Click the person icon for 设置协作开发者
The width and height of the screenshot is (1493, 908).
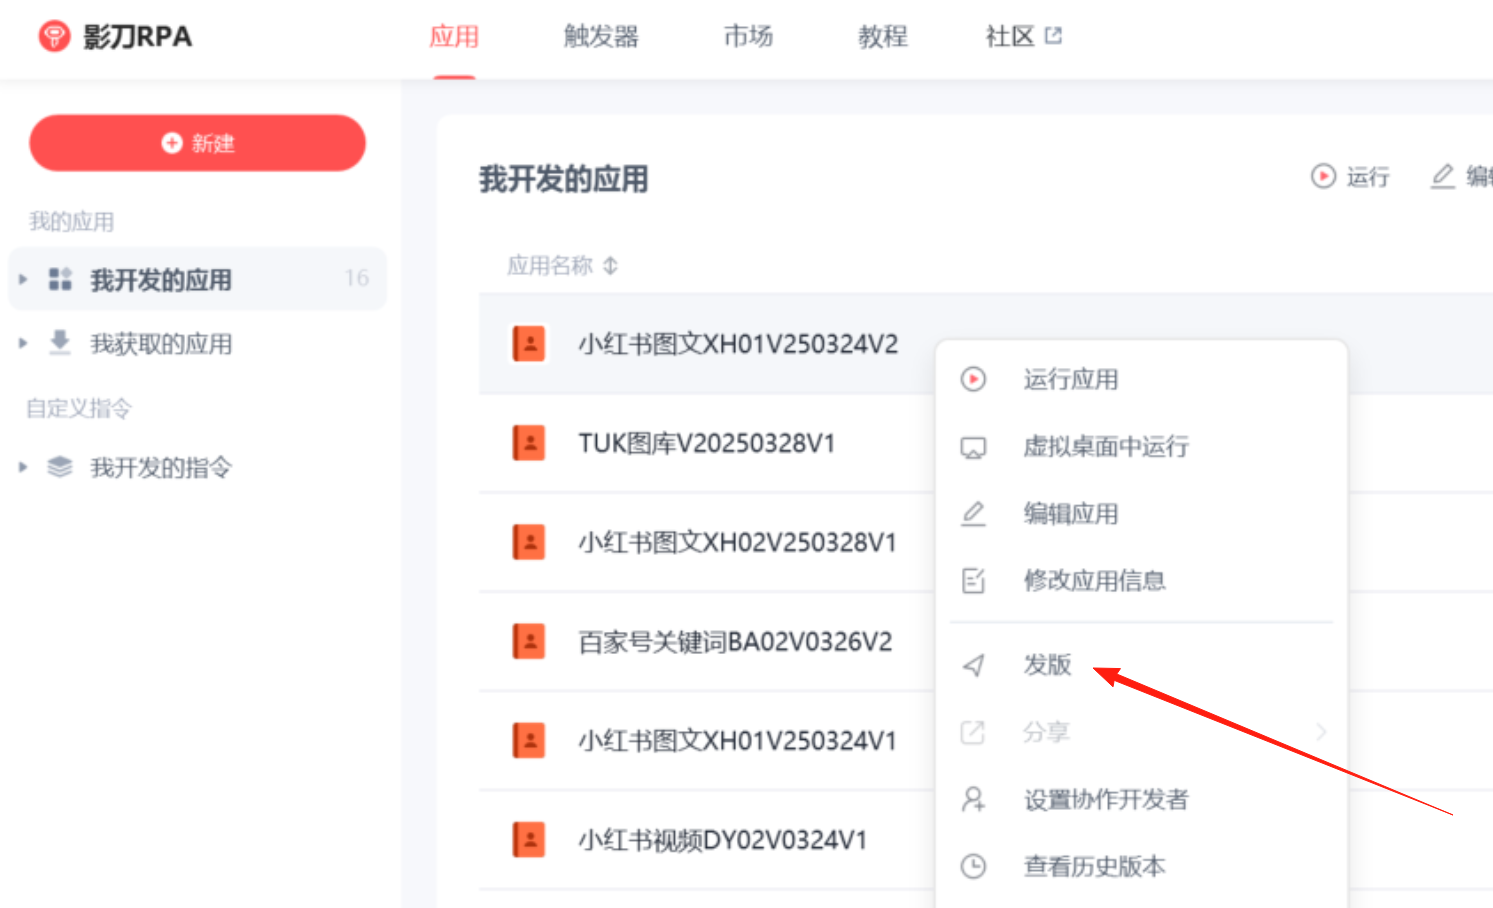[973, 799]
